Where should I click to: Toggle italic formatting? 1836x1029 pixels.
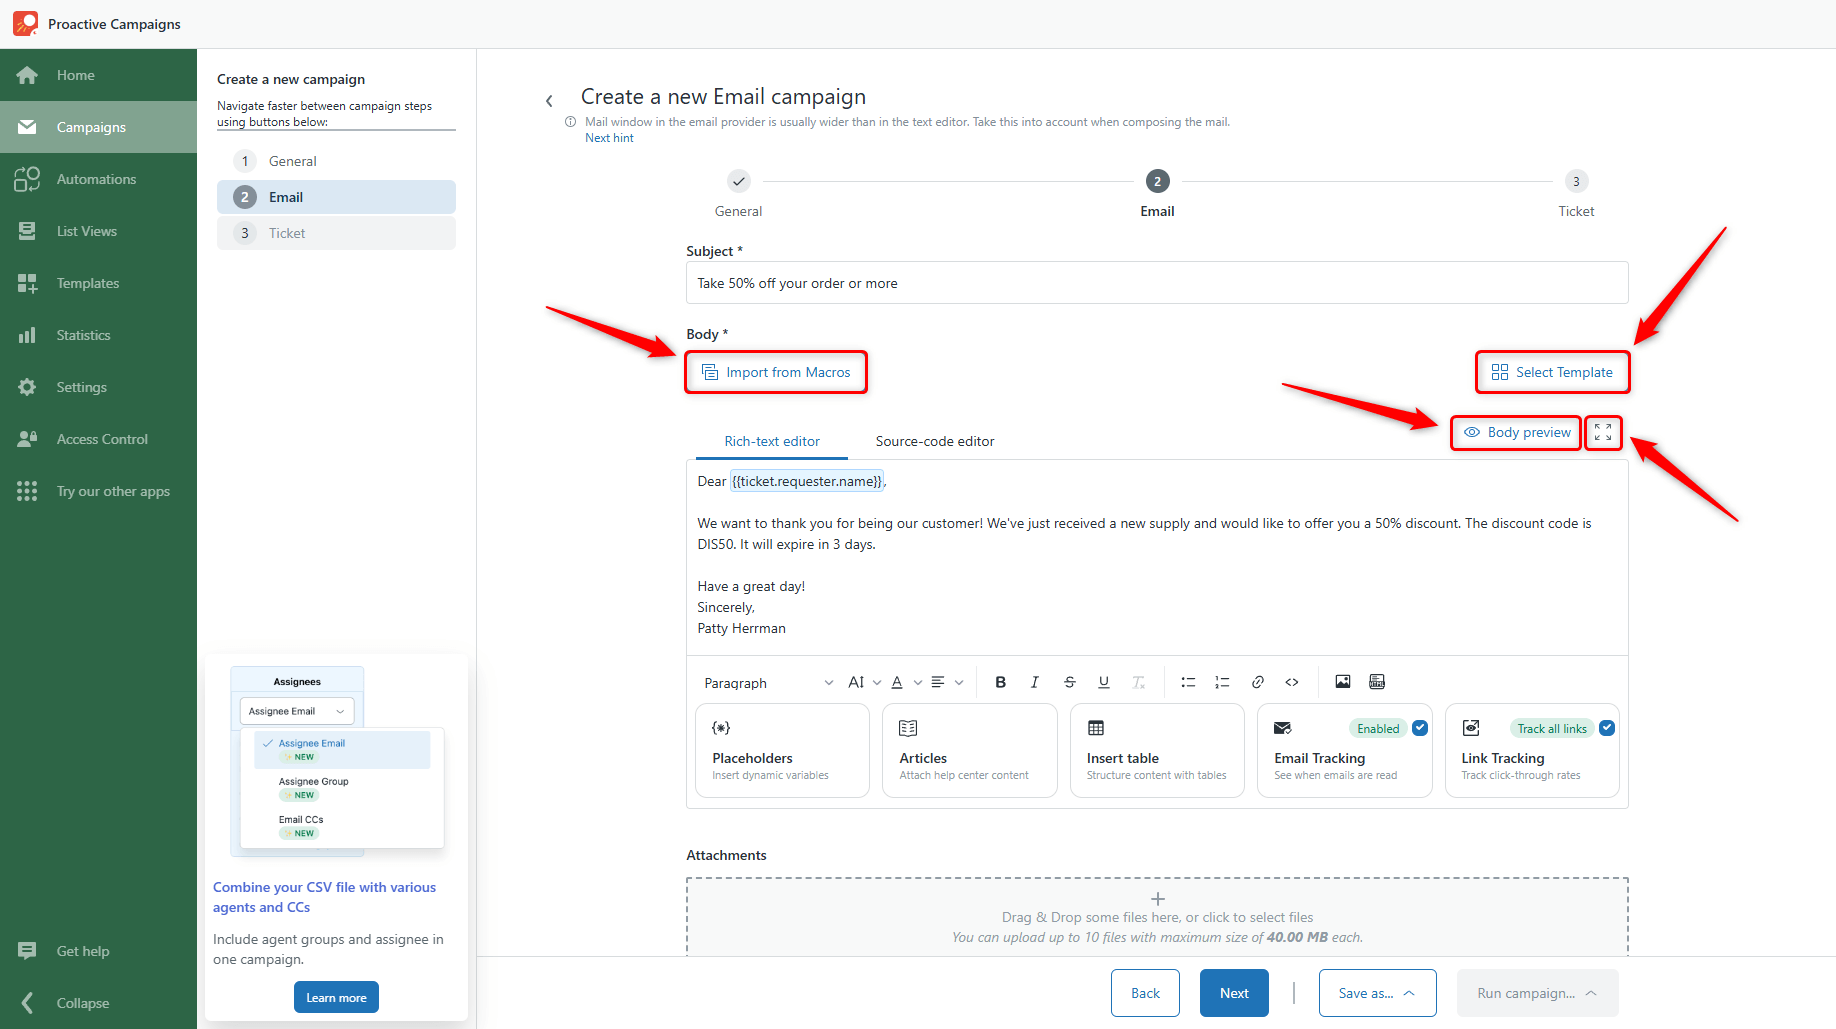pyautogui.click(x=1034, y=682)
